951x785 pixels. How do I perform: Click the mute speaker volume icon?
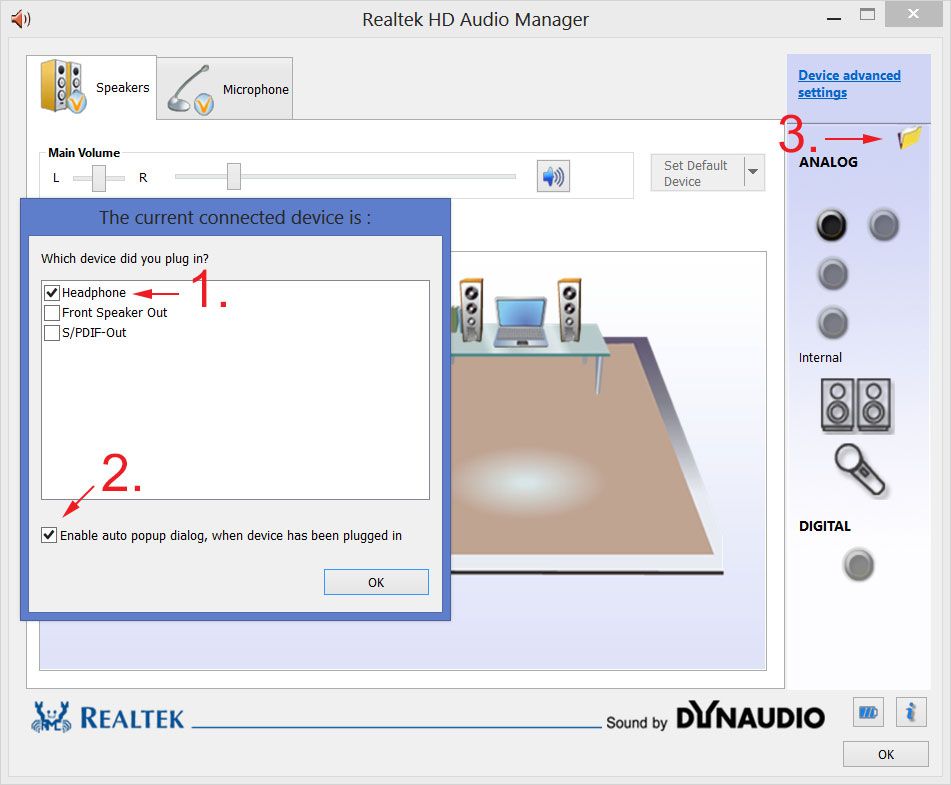[x=552, y=177]
